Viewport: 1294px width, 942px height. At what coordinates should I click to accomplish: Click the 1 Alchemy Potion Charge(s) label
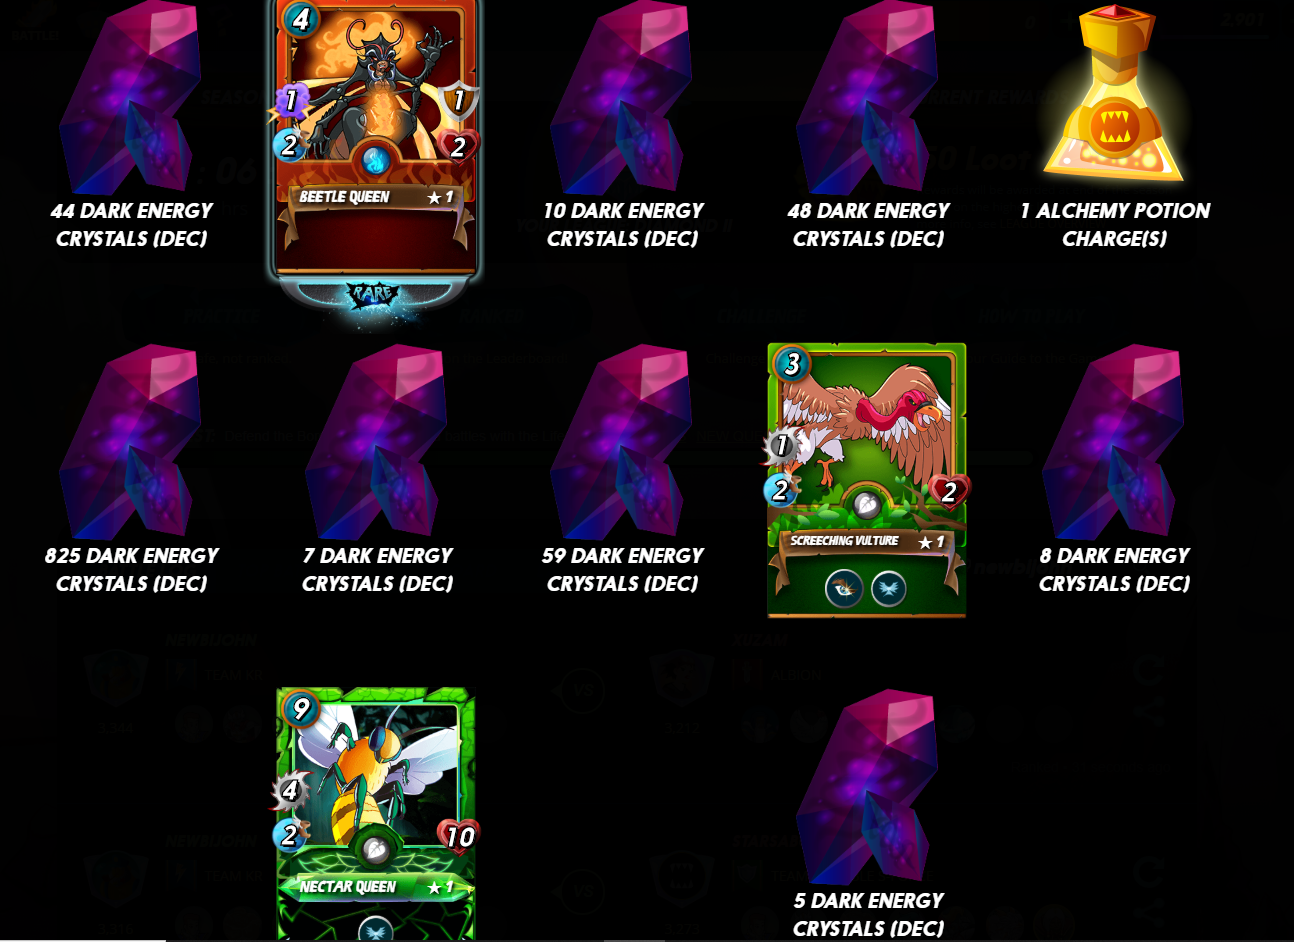tap(1114, 224)
